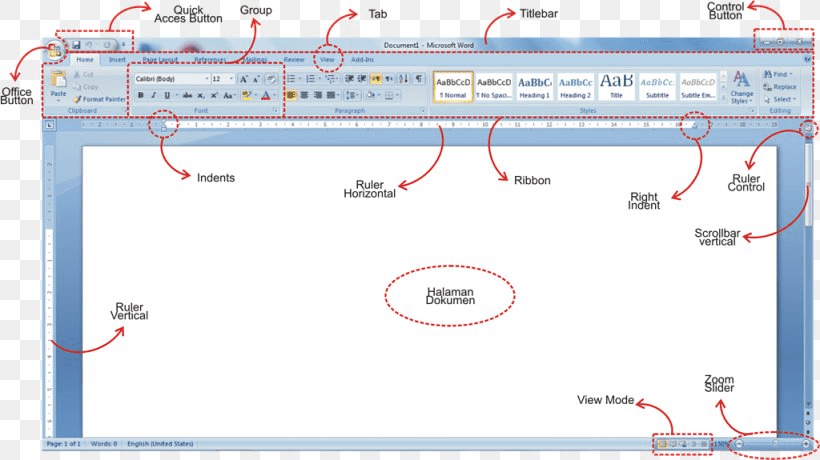Click the Bullets list icon
Image resolution: width=820 pixels, height=460 pixels.
tap(291, 79)
